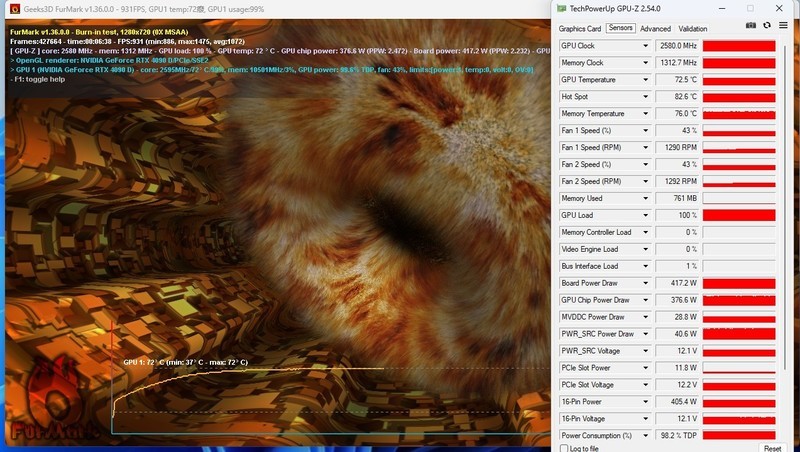Viewport: 800px width, 452px height.
Task: Click the 76.0 °C Memory Temperature value
Action: coord(677,114)
